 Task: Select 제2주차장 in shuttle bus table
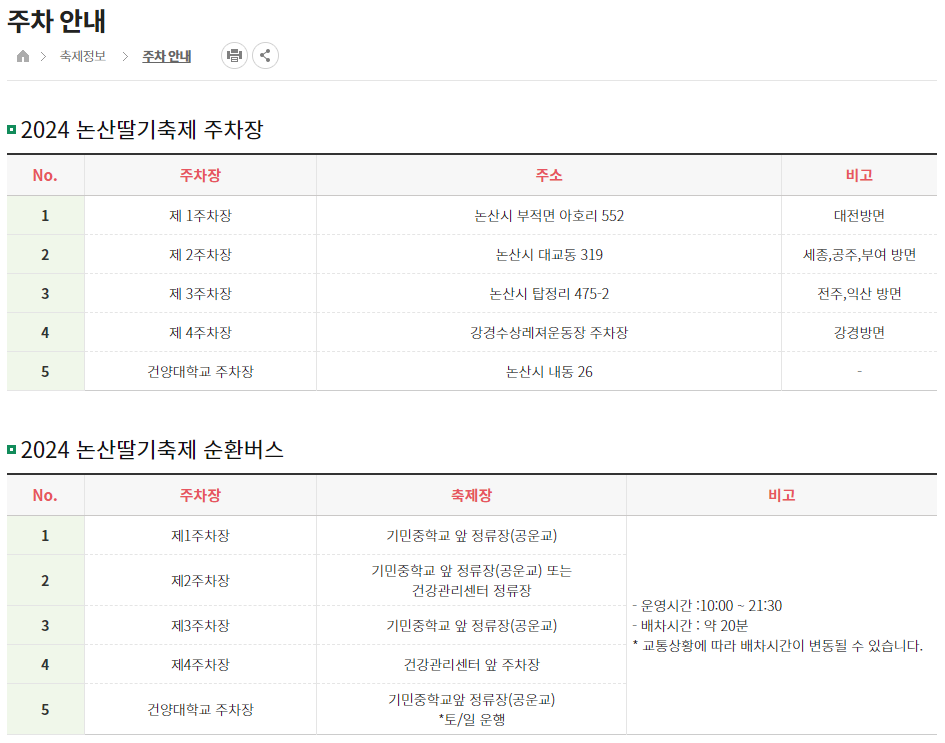click(200, 581)
